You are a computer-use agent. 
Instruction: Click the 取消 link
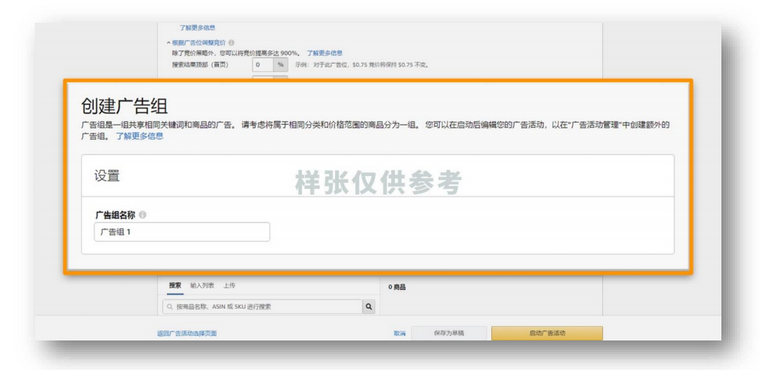coord(399,334)
